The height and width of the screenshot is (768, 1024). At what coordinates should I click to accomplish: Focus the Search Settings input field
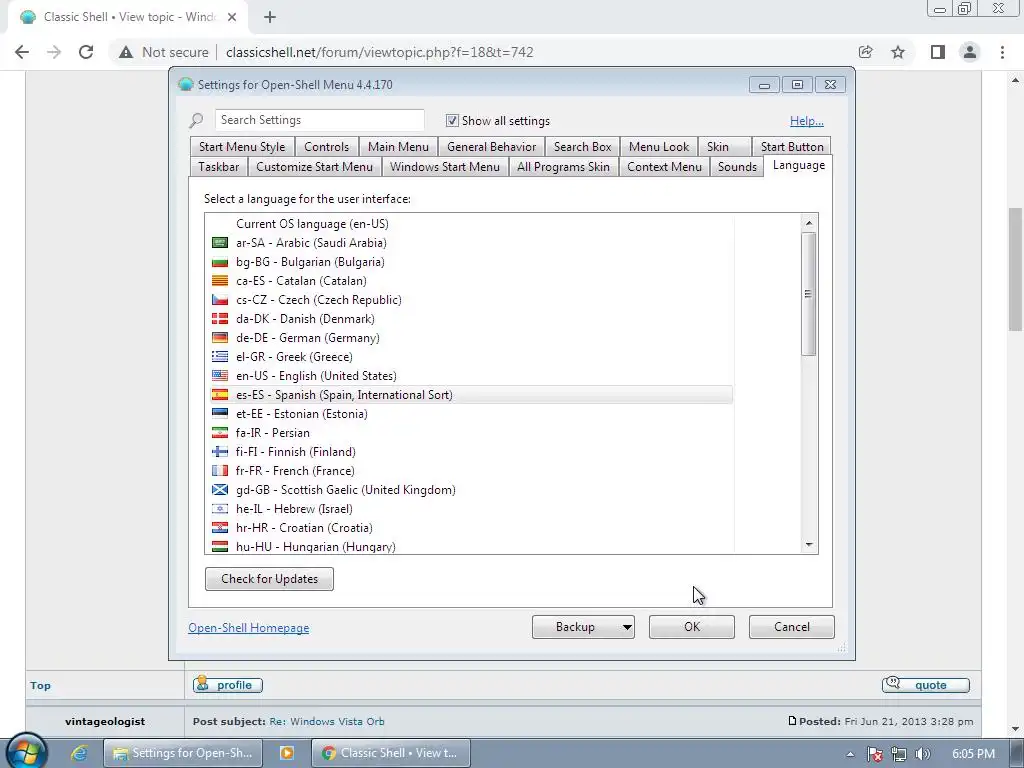(x=319, y=120)
